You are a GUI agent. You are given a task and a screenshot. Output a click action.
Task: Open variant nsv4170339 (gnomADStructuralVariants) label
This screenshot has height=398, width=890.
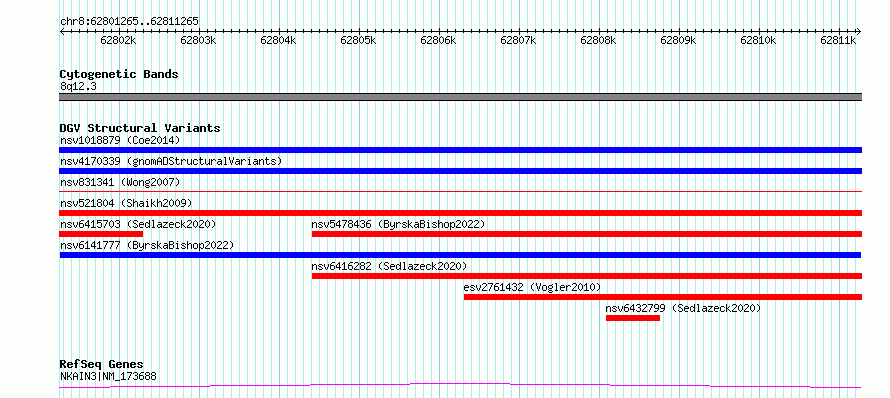(171, 161)
